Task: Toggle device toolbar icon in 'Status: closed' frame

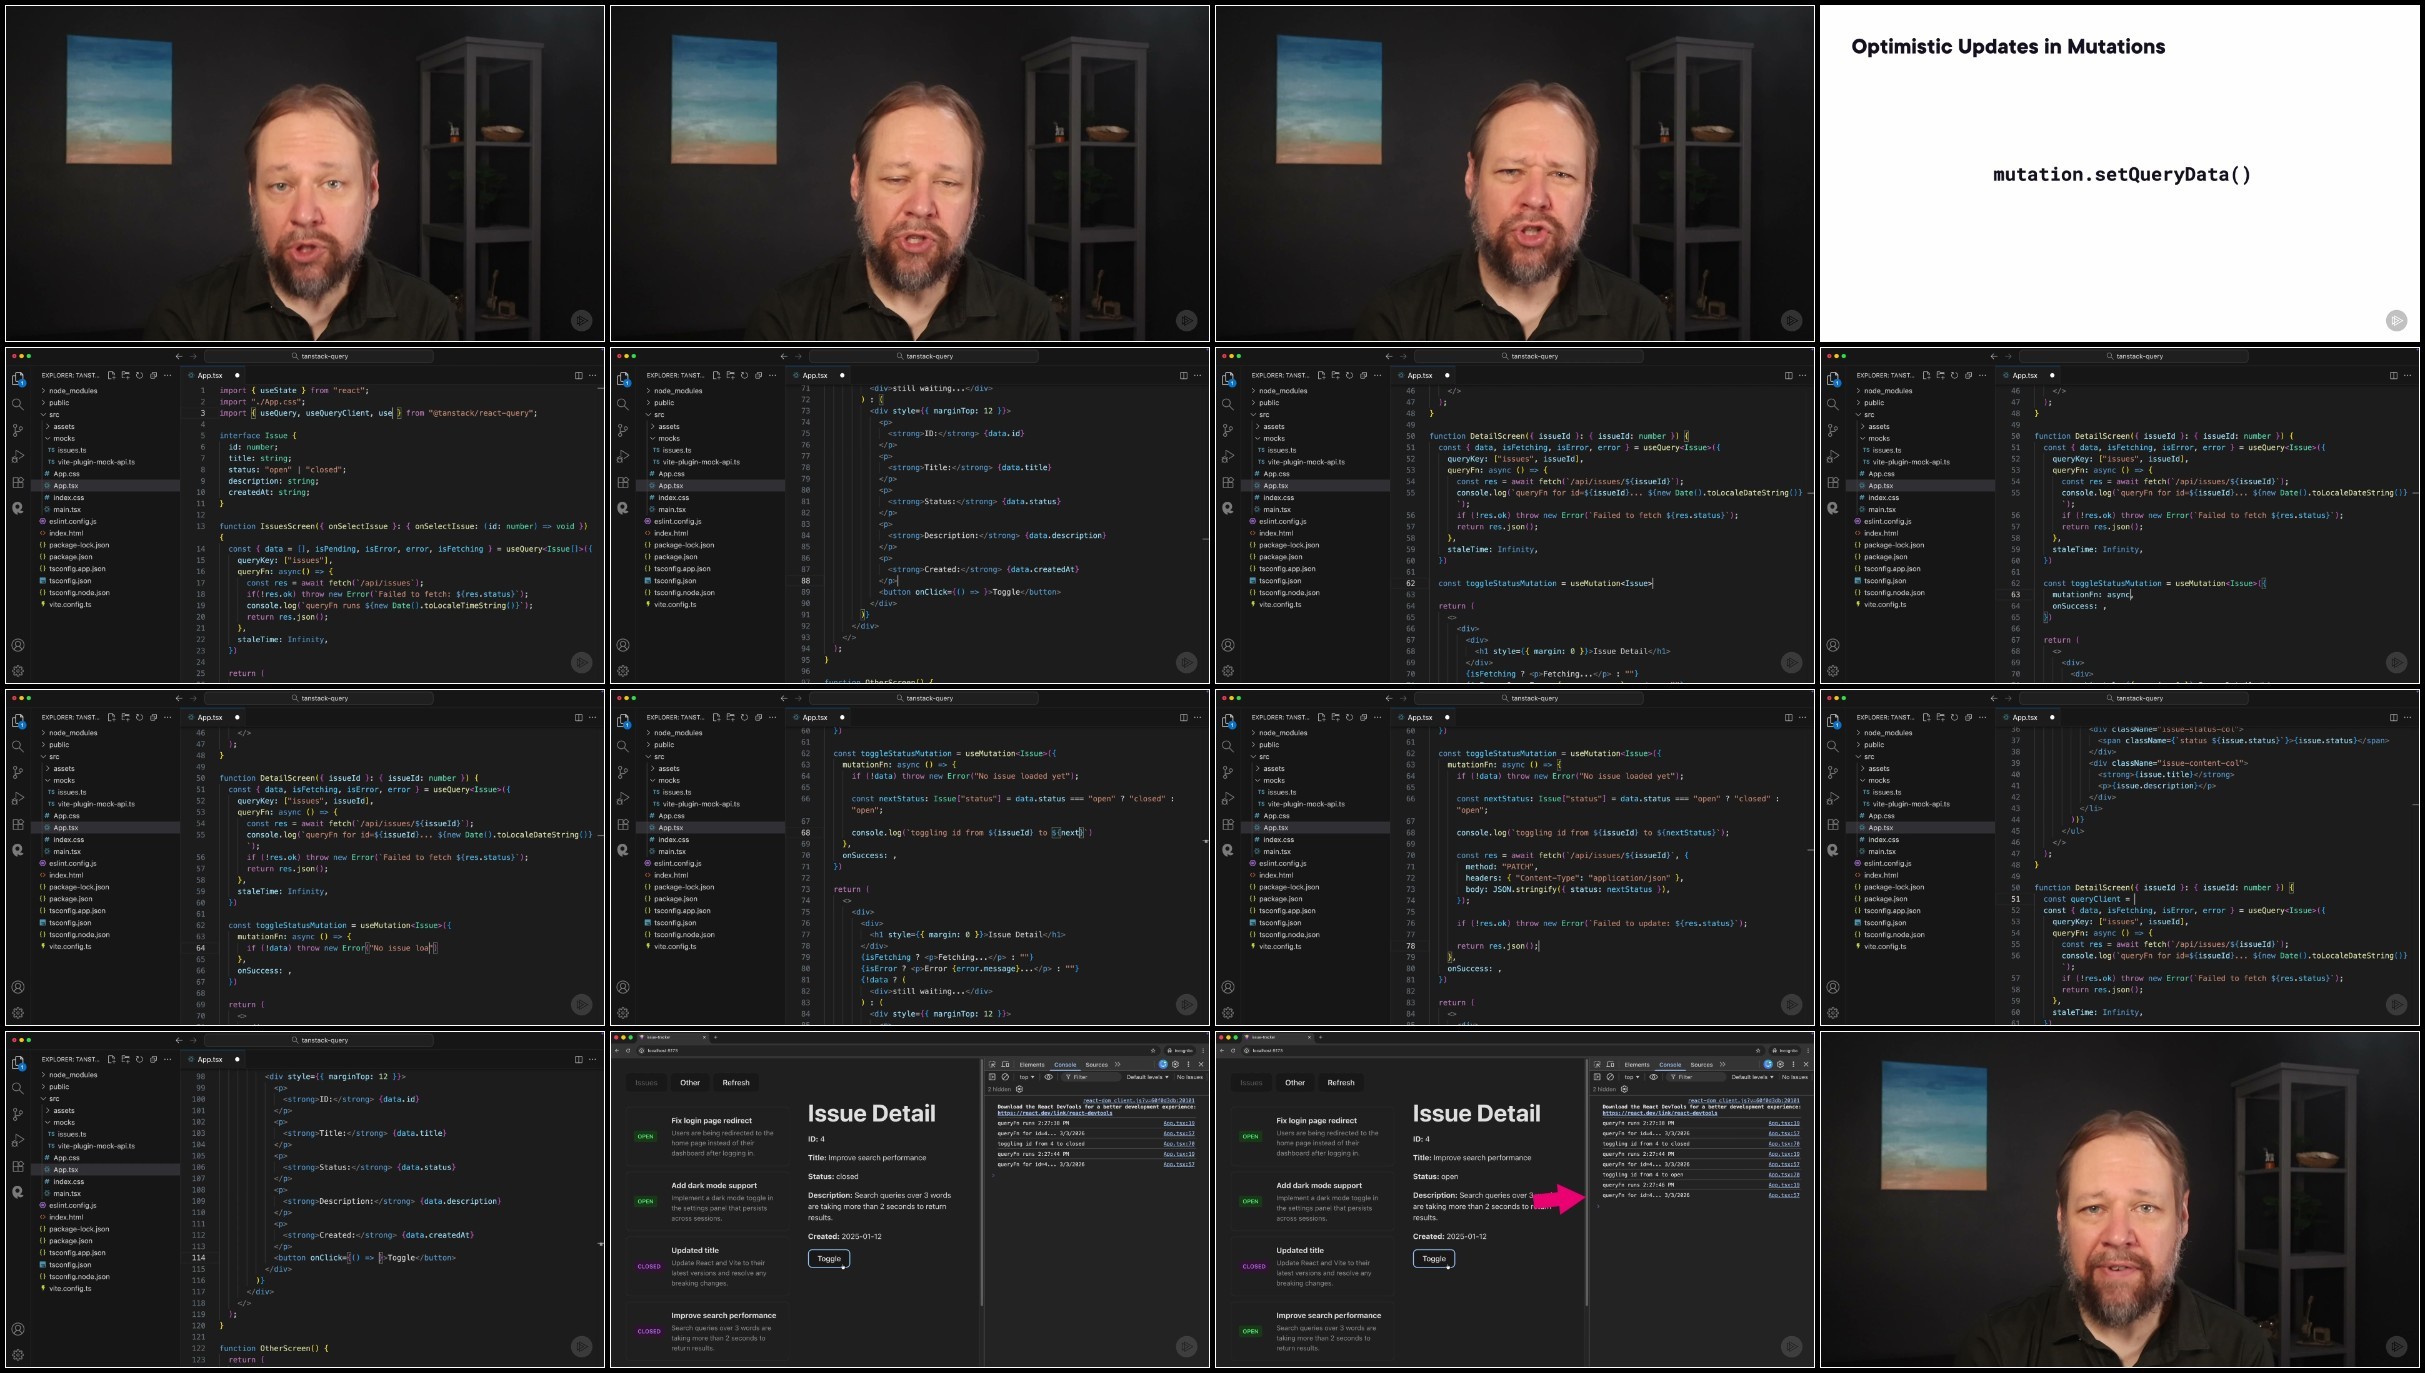Action: point(1005,1065)
